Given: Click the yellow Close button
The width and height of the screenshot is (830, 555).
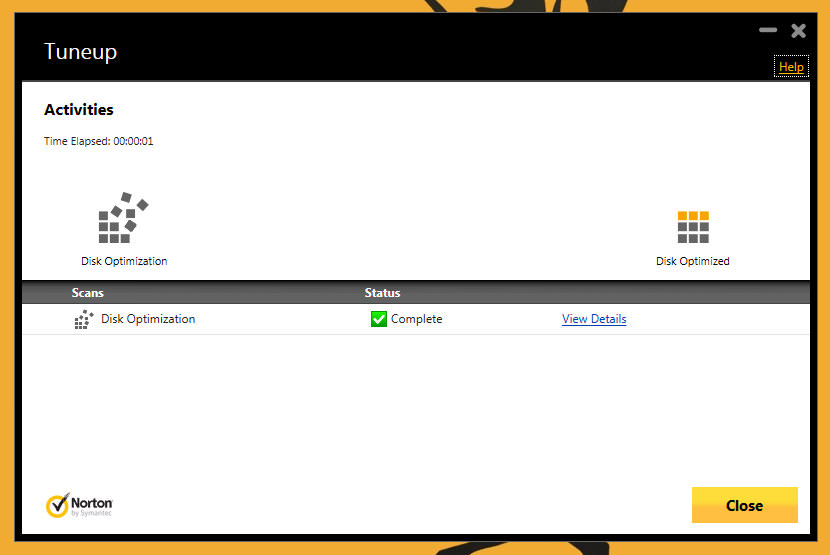Looking at the screenshot, I should pos(744,505).
